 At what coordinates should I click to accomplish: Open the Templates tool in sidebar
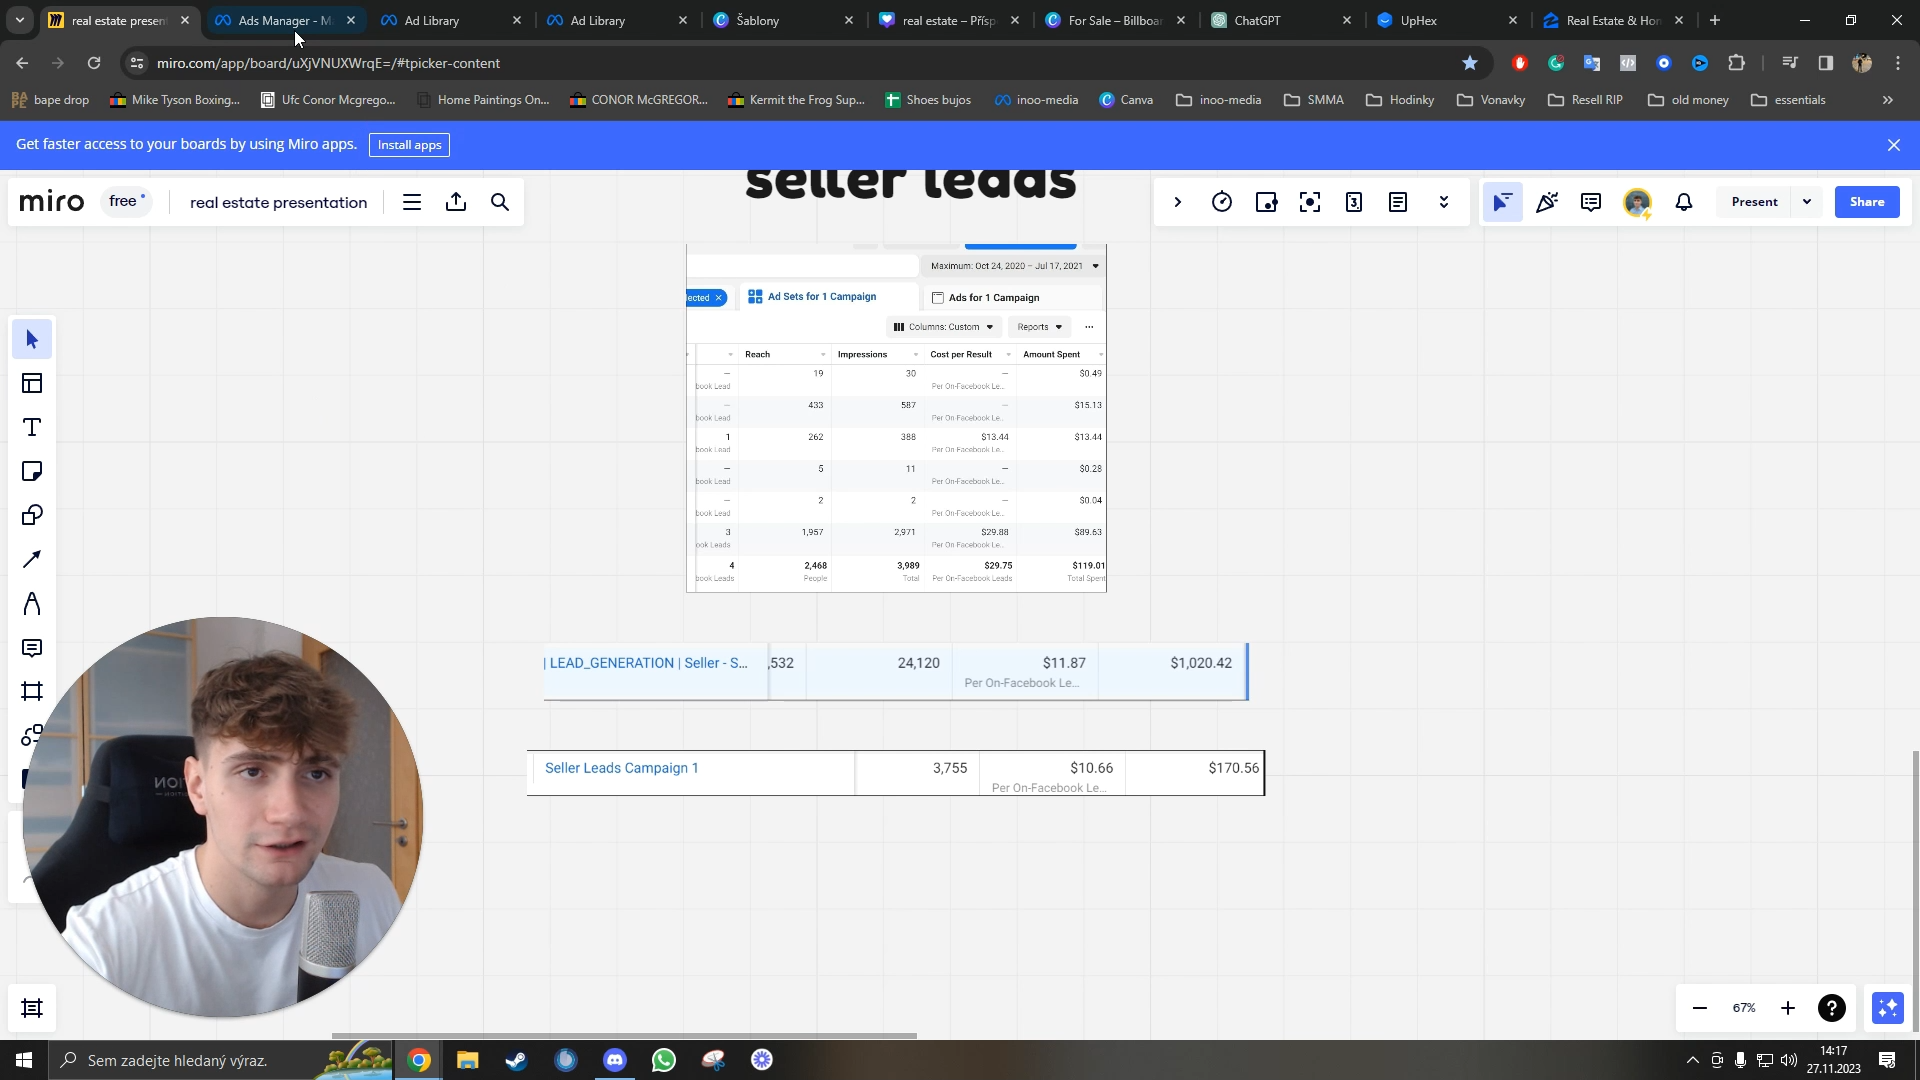coord(32,384)
